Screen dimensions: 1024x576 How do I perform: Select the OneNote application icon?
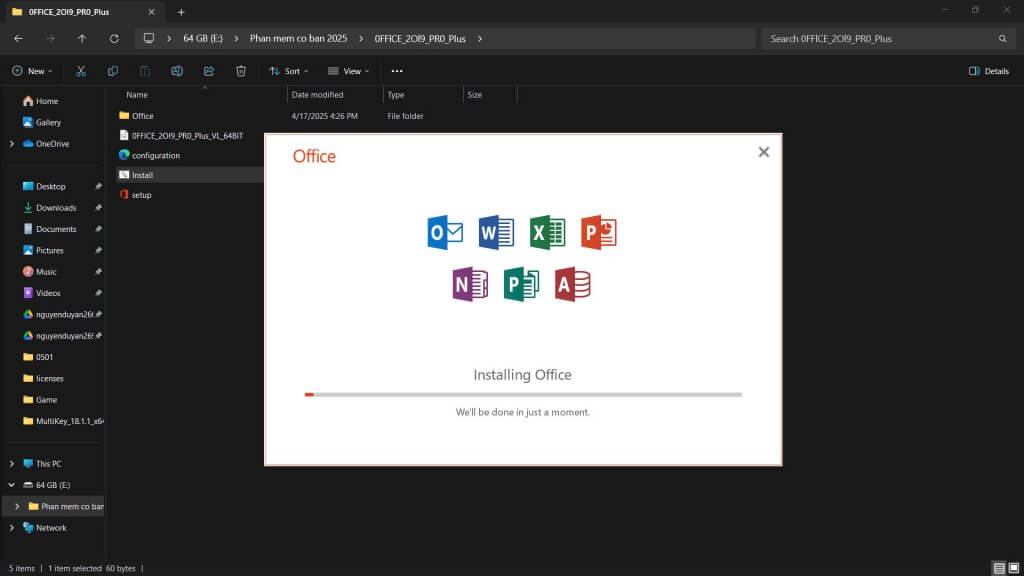[x=470, y=282]
